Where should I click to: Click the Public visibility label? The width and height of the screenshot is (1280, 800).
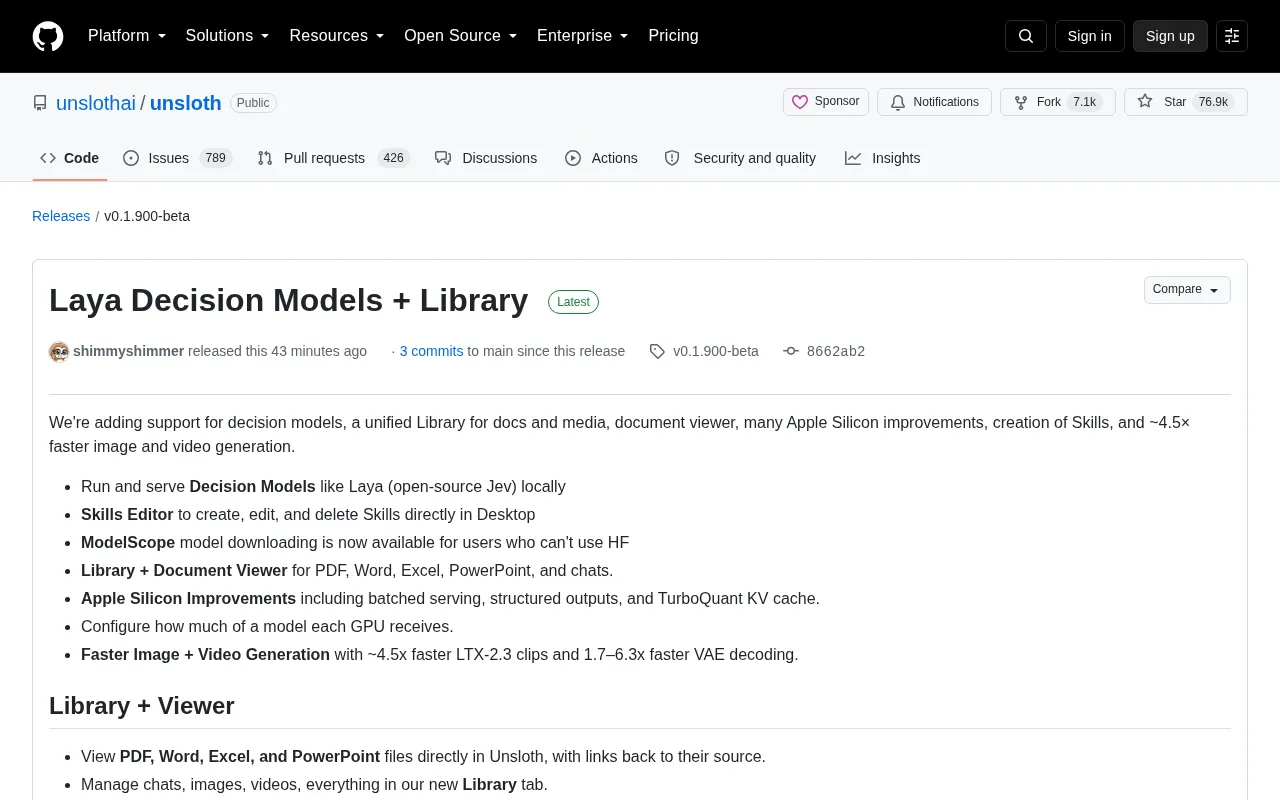(253, 103)
